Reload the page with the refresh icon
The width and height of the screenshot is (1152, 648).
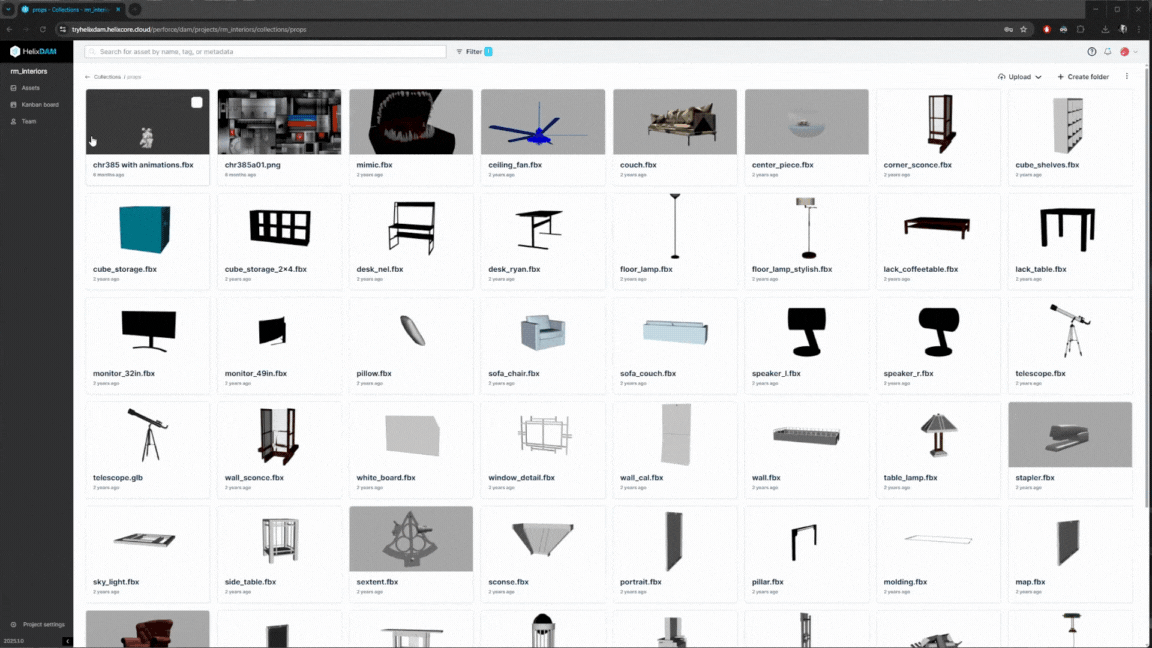pyautogui.click(x=42, y=29)
